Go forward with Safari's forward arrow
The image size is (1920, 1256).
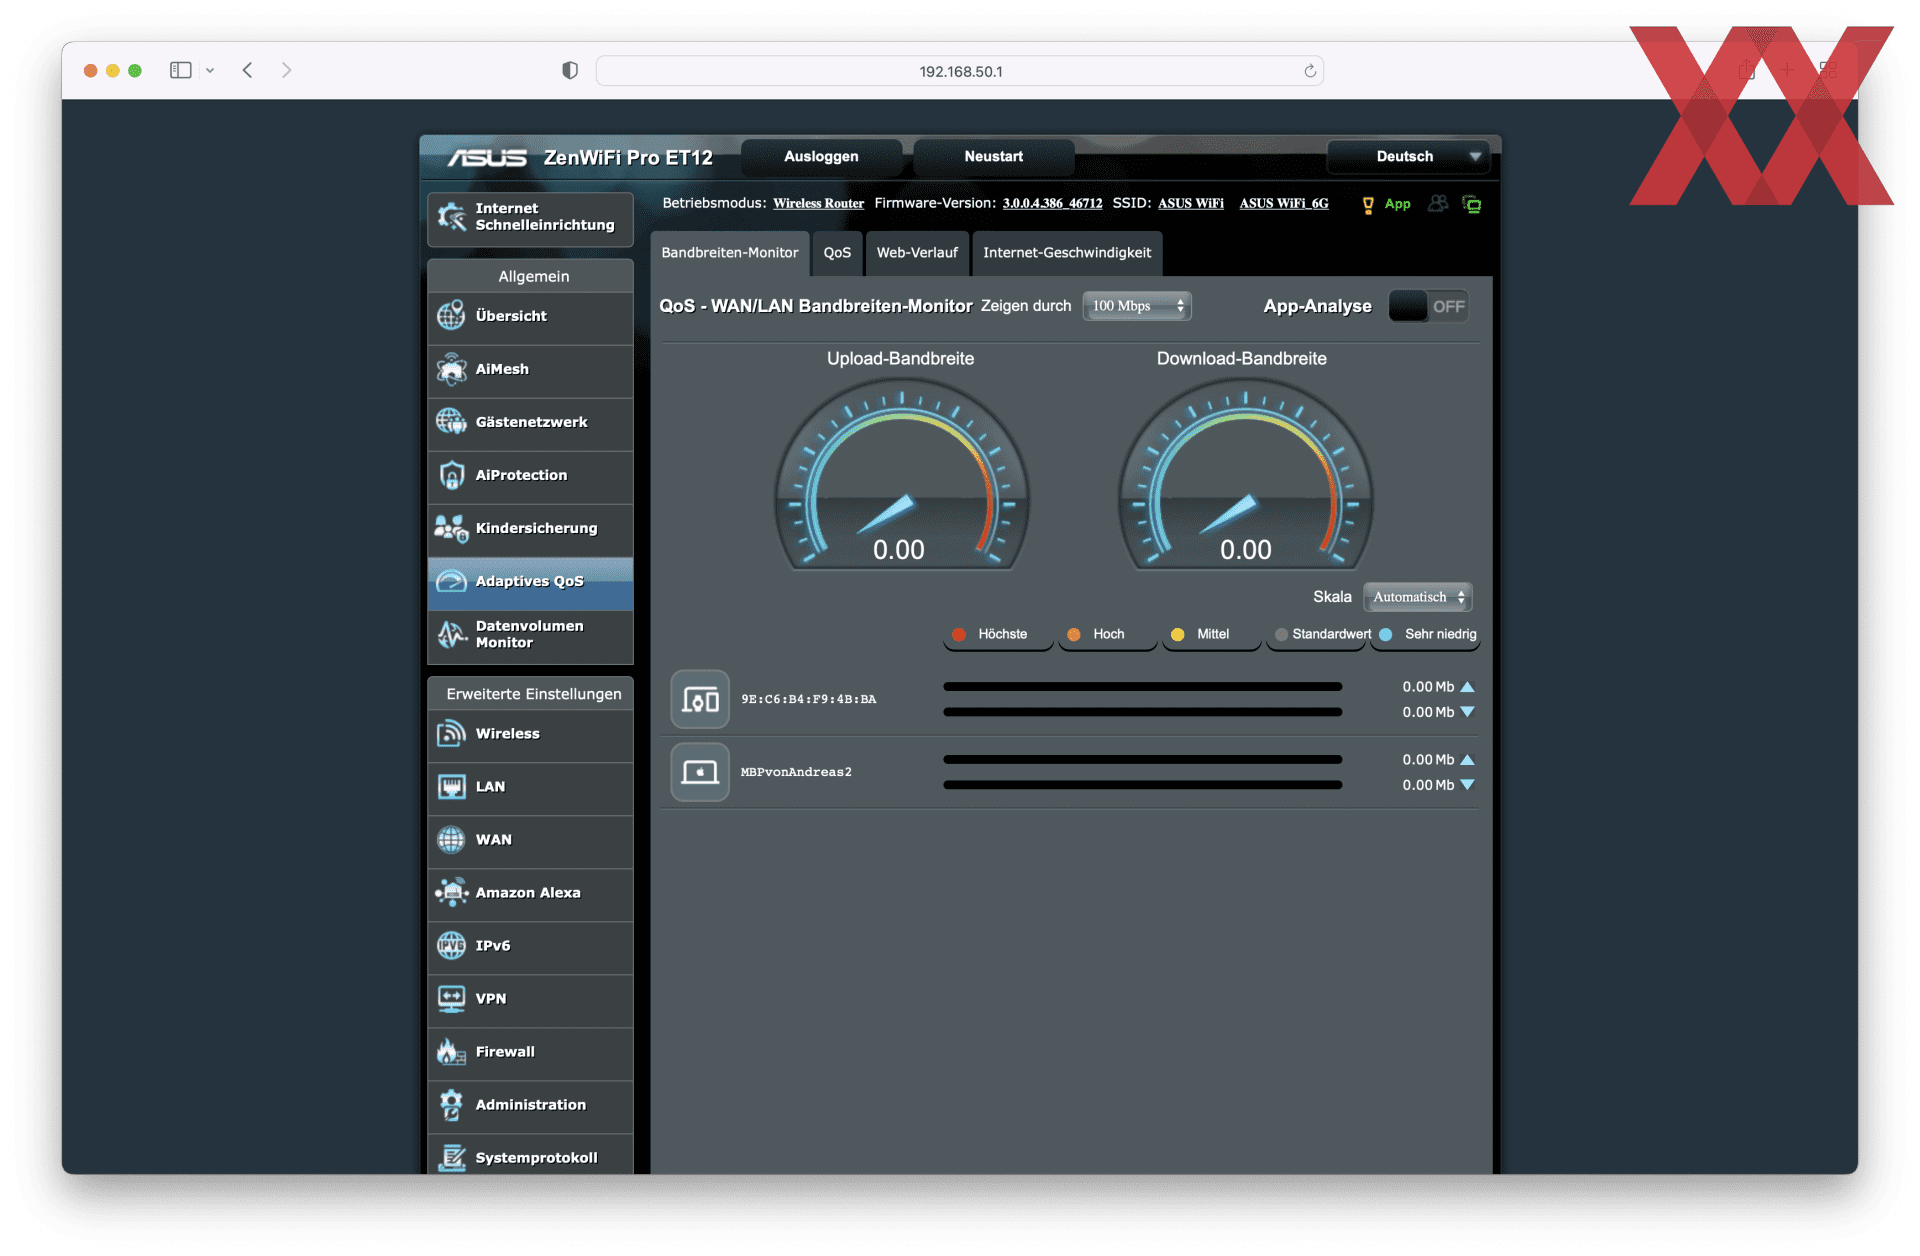coord(287,70)
